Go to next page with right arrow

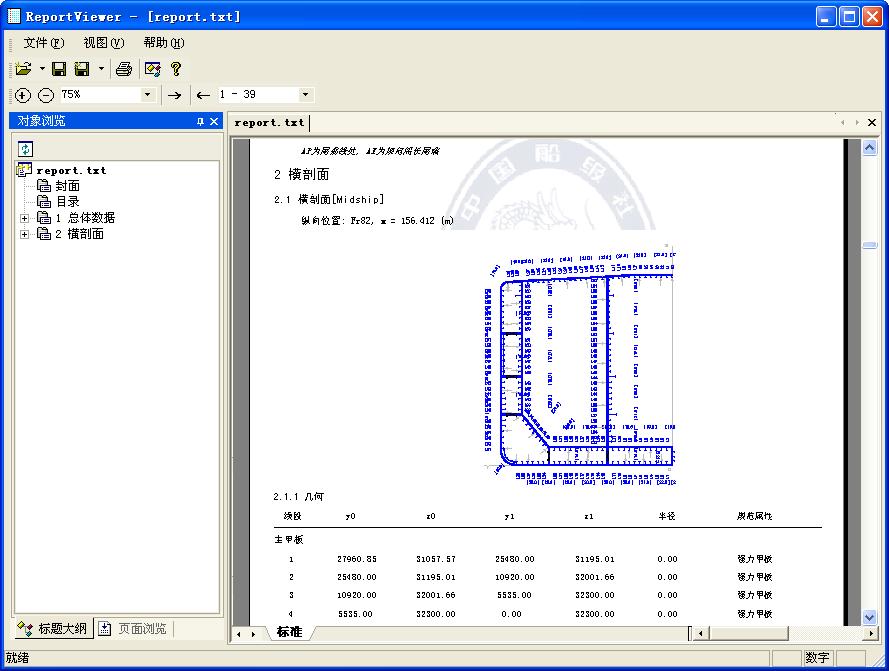[x=174, y=95]
